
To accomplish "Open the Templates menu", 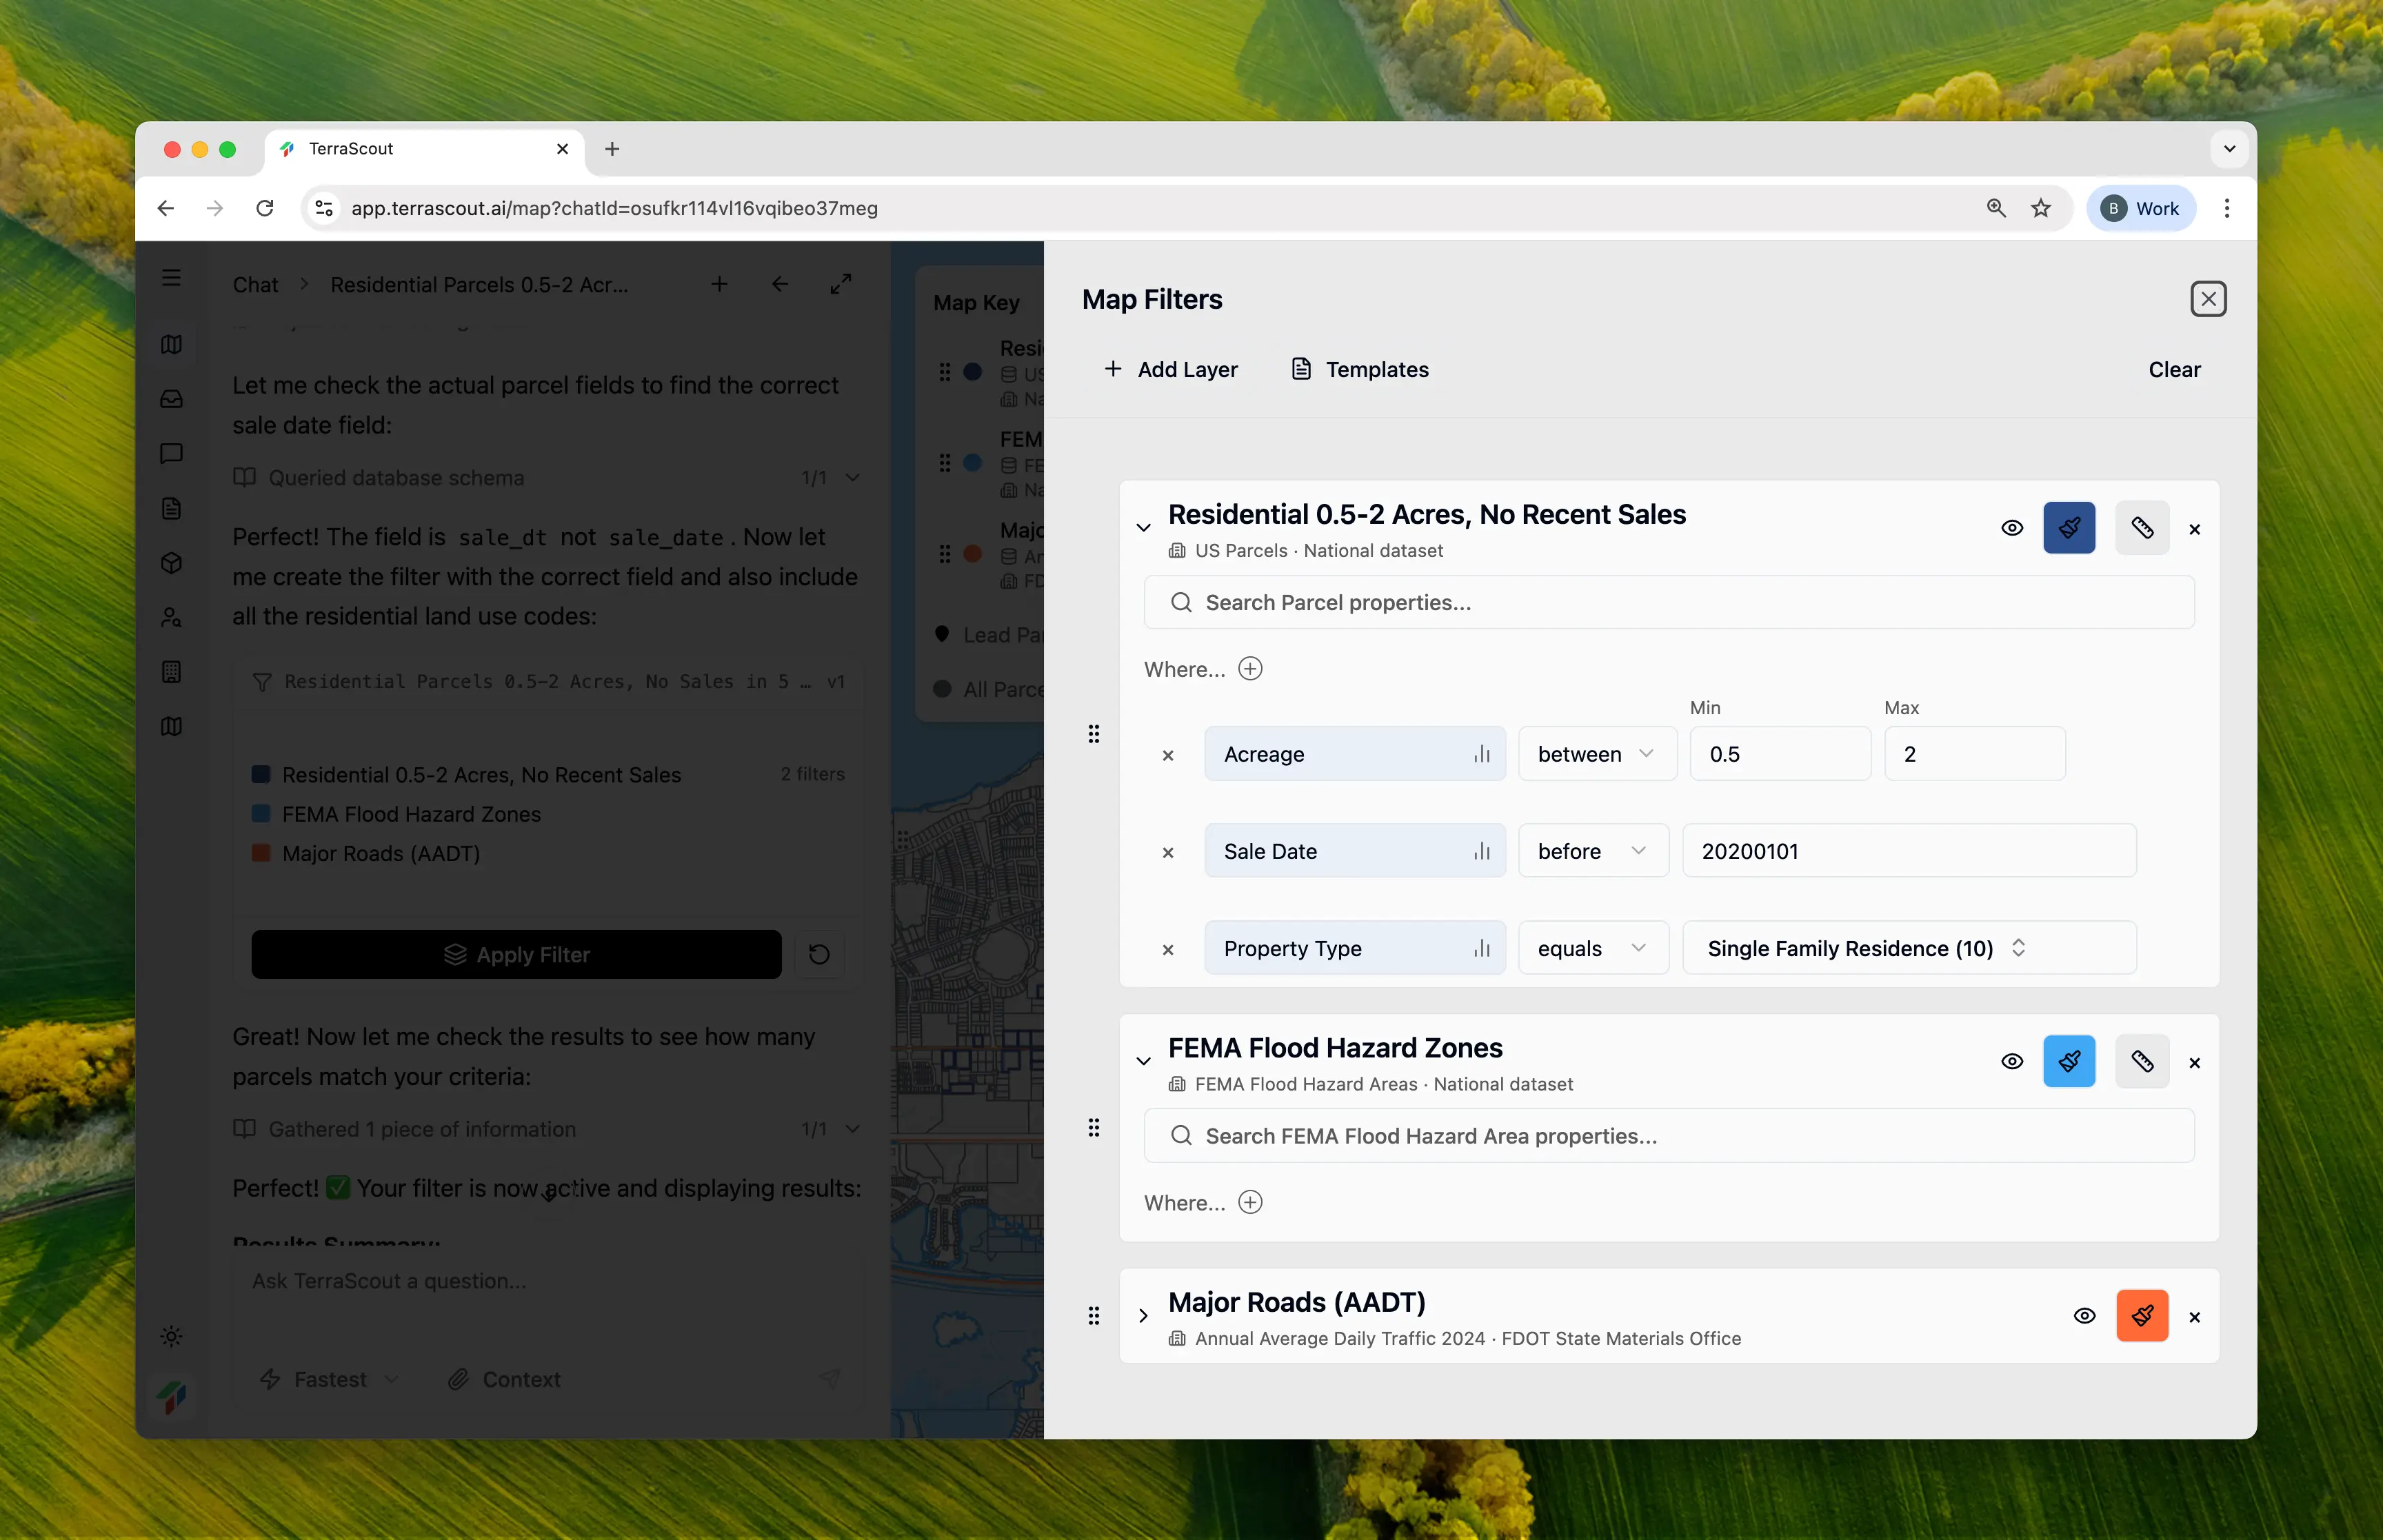I will click(x=1359, y=369).
